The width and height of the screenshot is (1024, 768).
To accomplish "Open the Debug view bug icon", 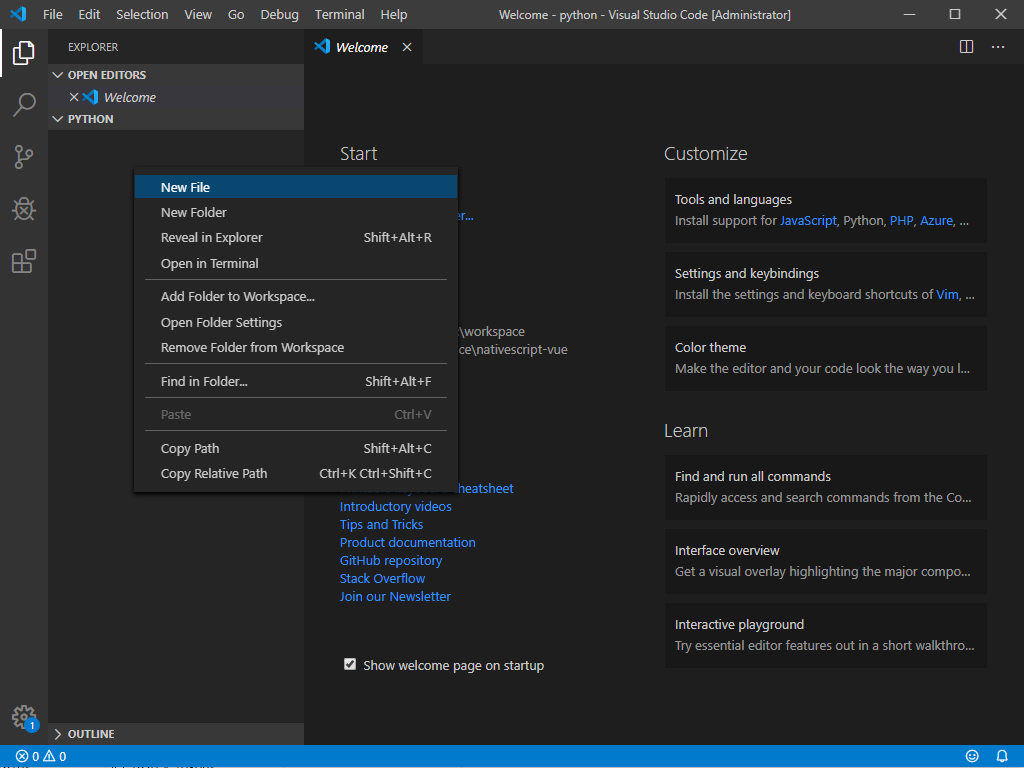I will (x=24, y=209).
